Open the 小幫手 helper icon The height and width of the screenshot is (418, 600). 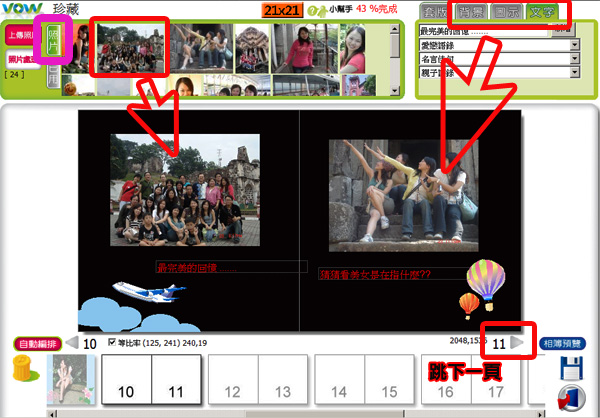tap(317, 11)
